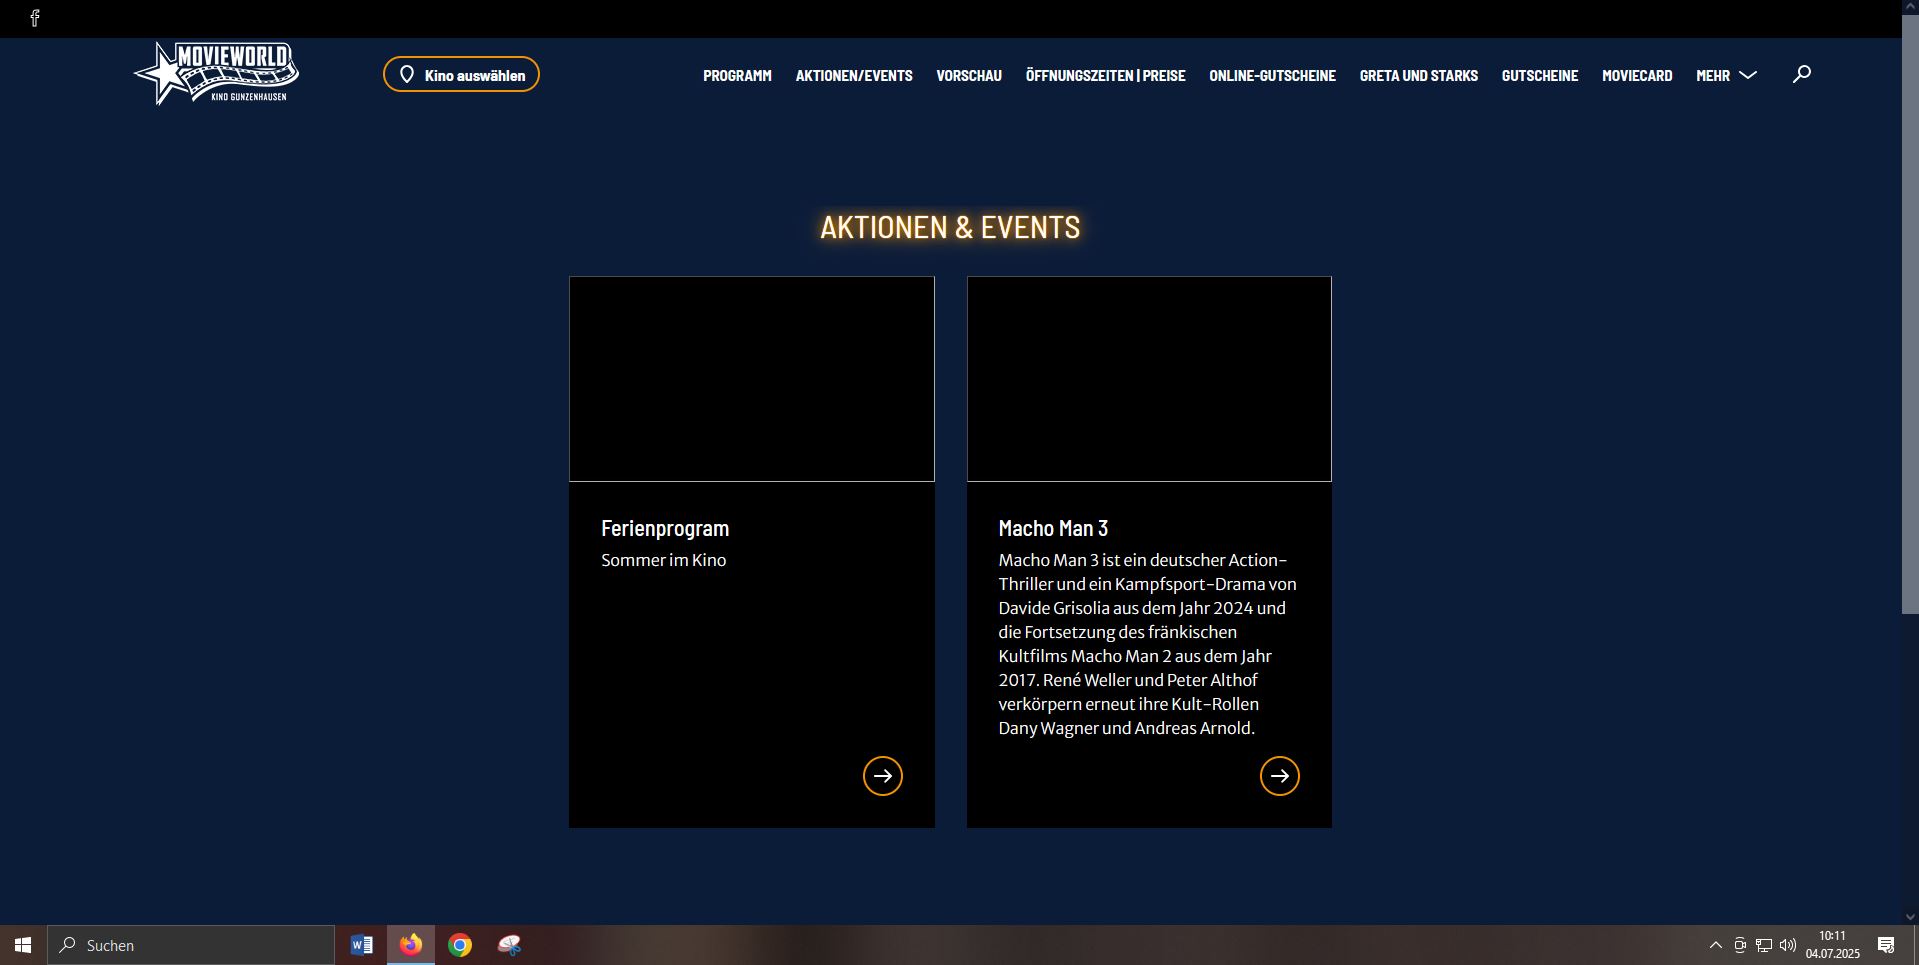Open the notification center icon
Viewport: 1919px width, 965px height.
tap(1886, 945)
